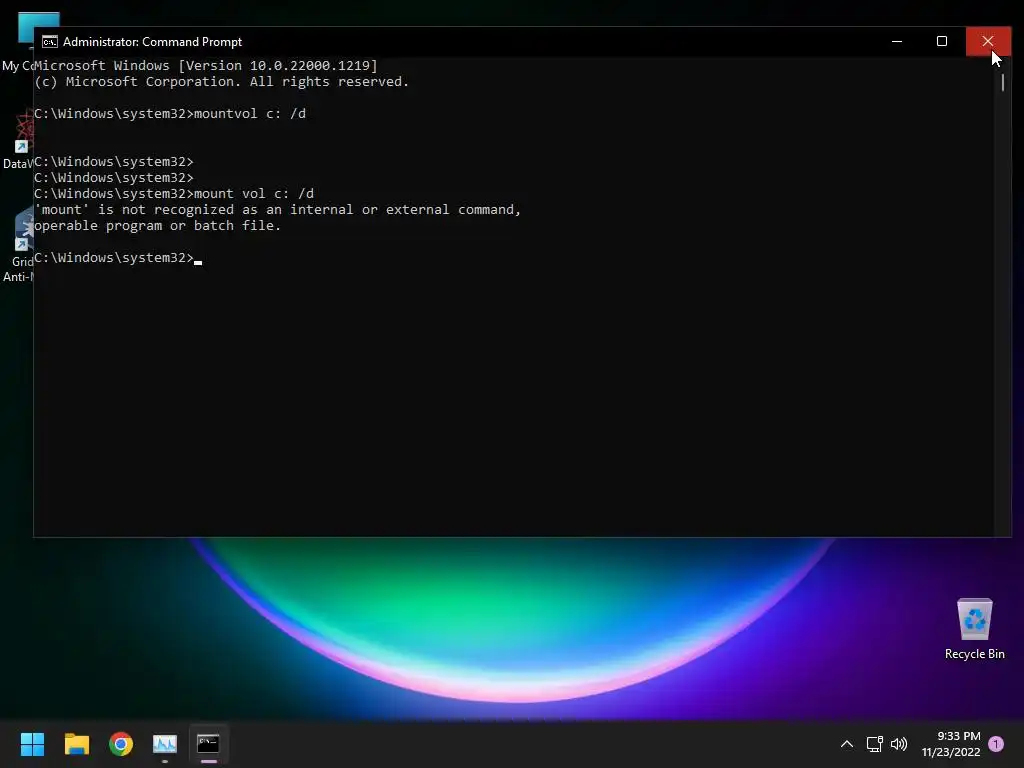Click the Command Prompt title bar icon
Screen dimensions: 1024x768
pyautogui.click(x=50, y=42)
